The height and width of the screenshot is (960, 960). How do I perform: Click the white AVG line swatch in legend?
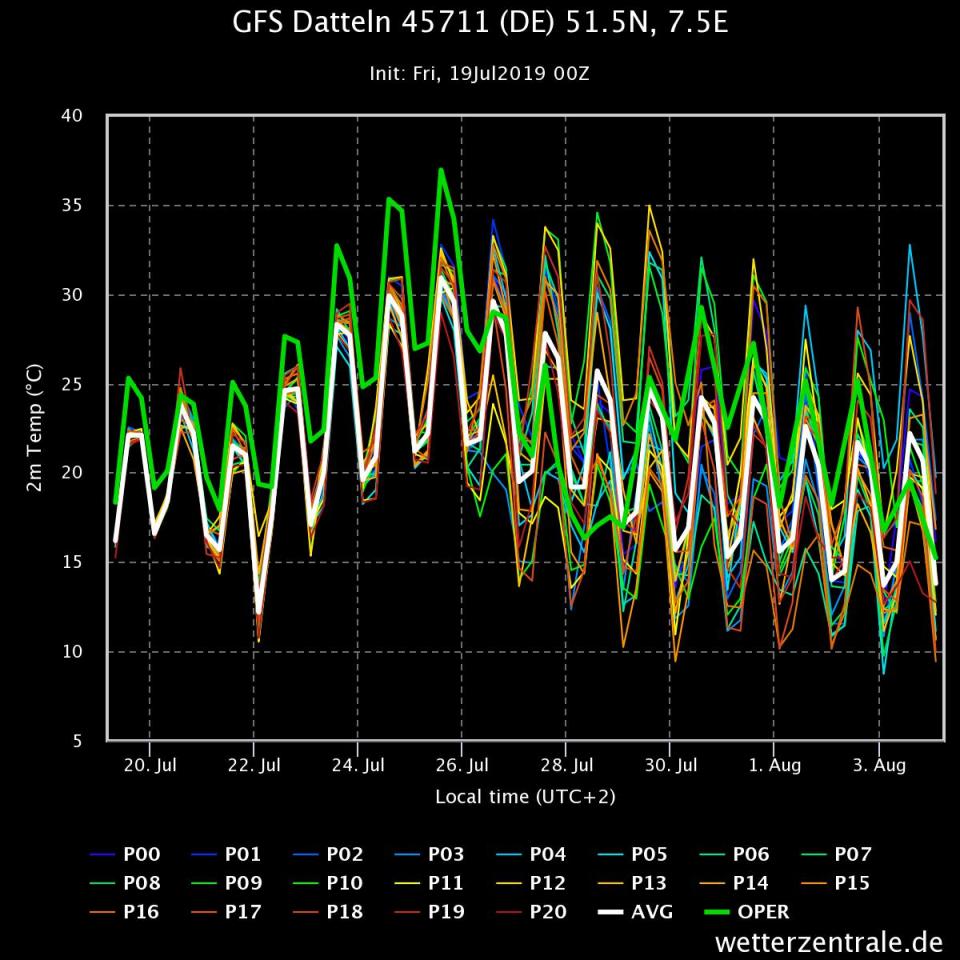point(611,911)
